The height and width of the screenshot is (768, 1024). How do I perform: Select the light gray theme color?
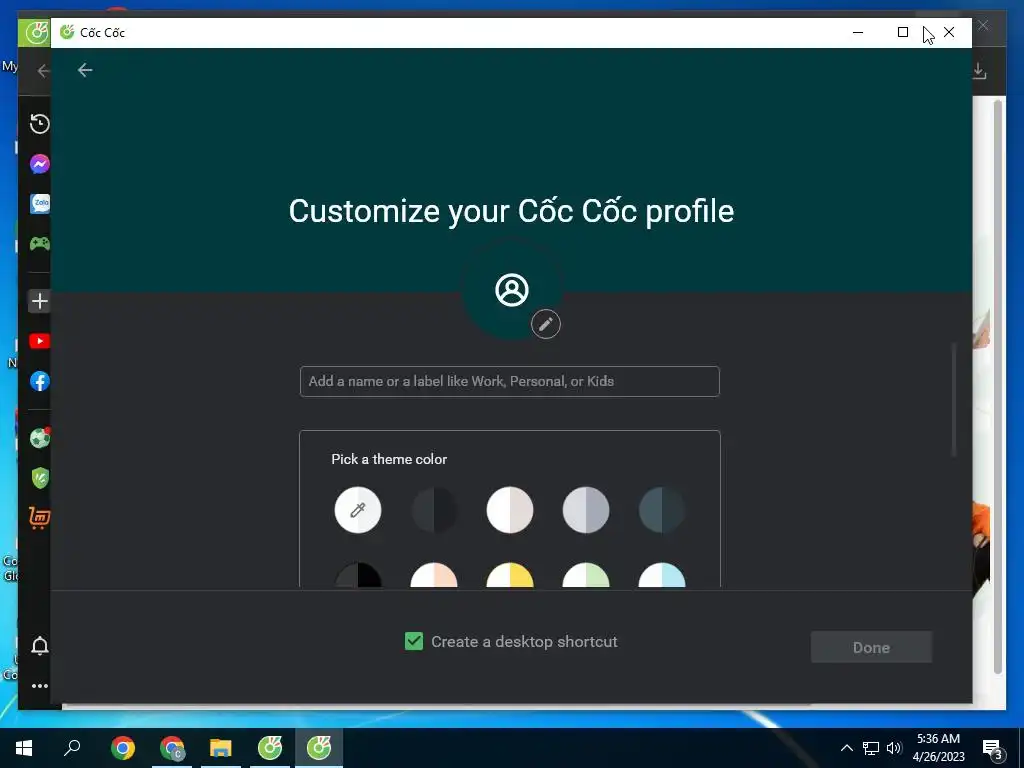click(586, 510)
